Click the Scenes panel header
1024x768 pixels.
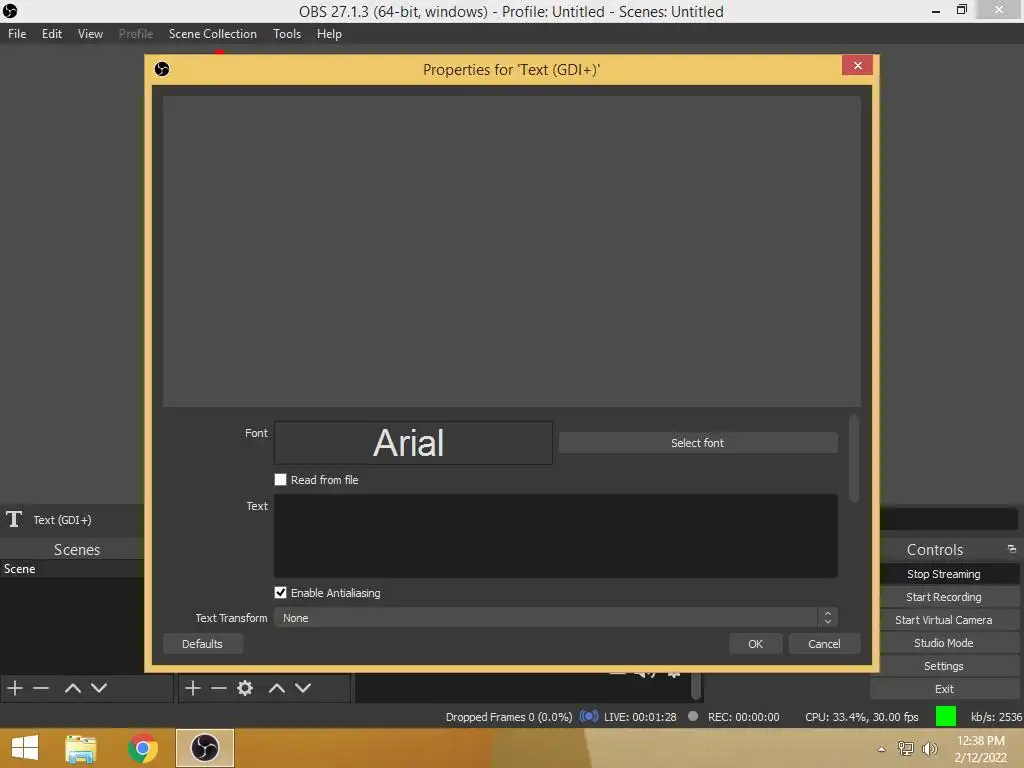(x=76, y=549)
